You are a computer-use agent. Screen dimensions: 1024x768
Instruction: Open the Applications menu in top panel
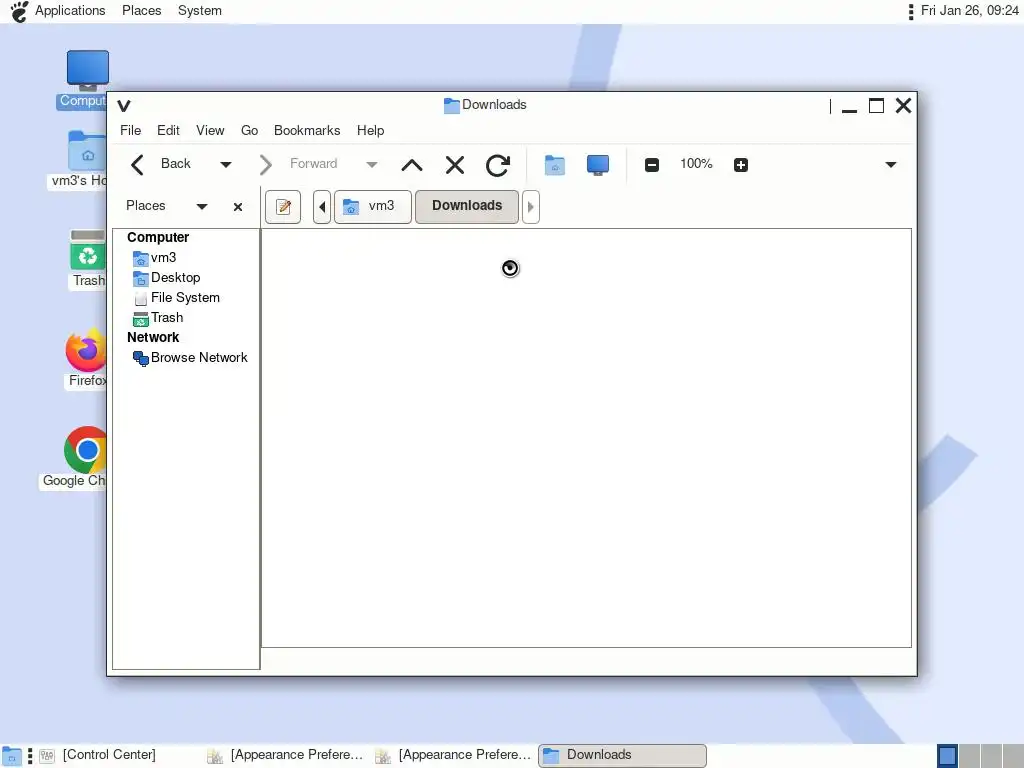click(70, 10)
